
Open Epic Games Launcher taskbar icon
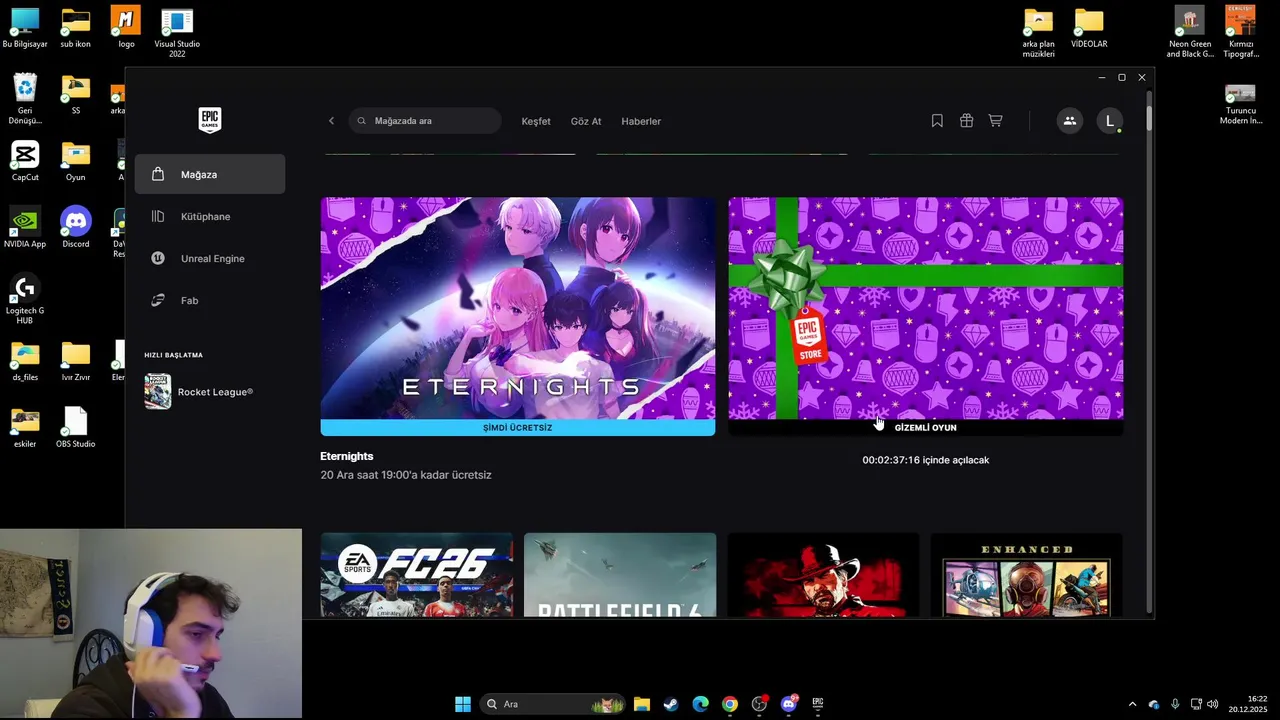click(x=818, y=704)
